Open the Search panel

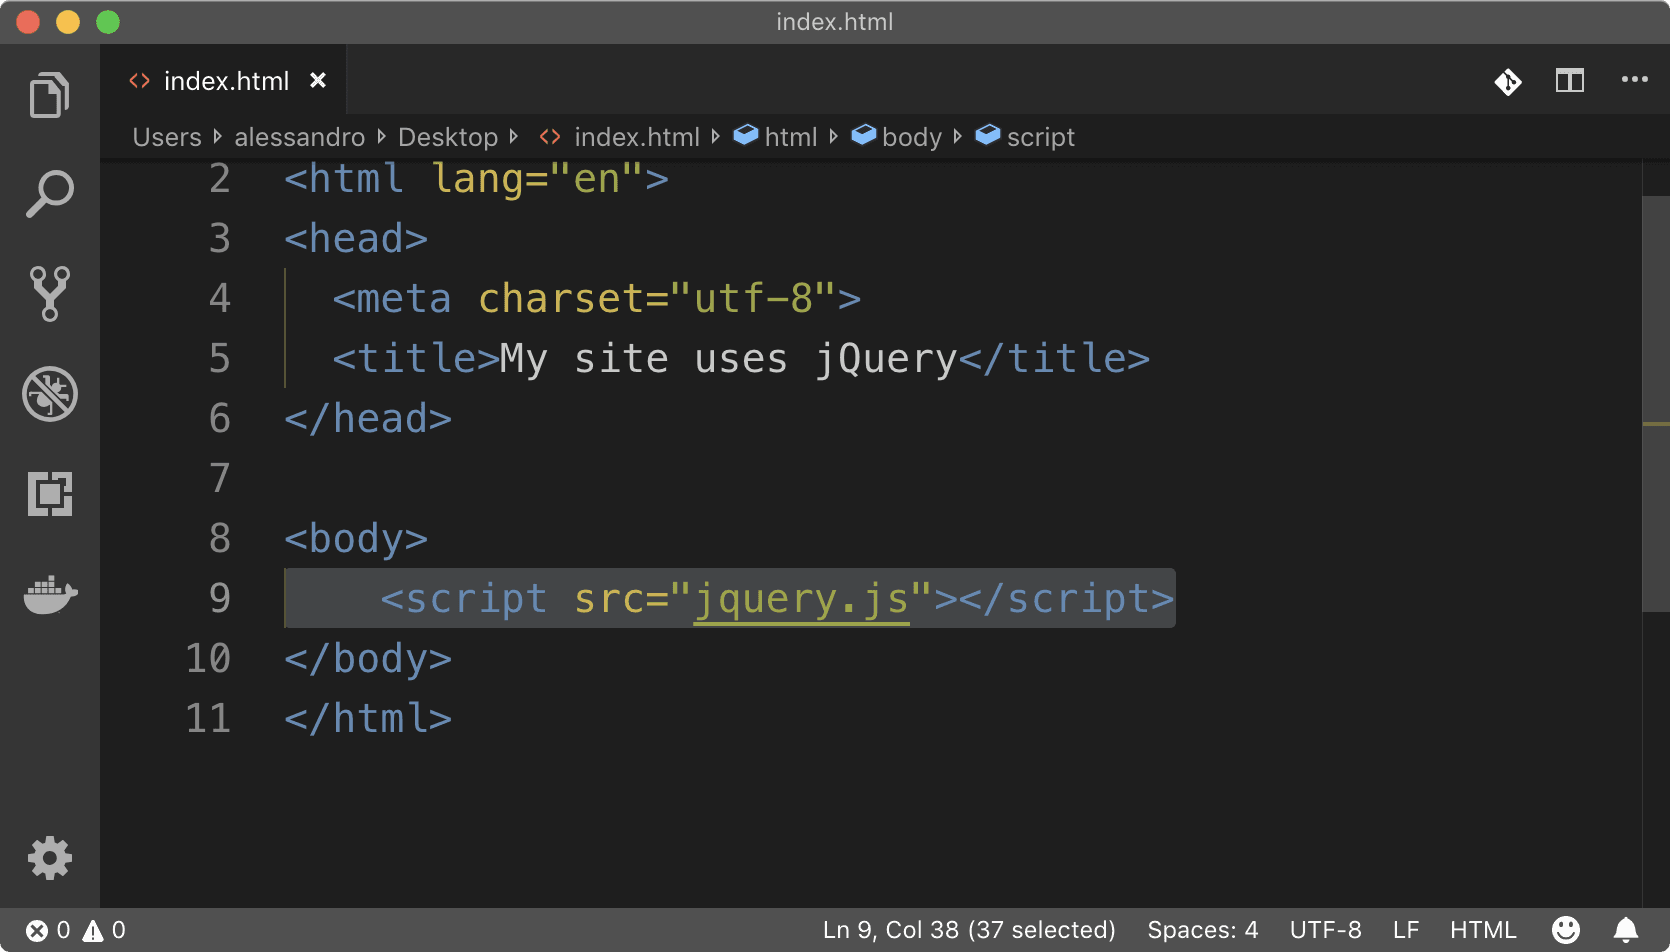click(x=49, y=194)
